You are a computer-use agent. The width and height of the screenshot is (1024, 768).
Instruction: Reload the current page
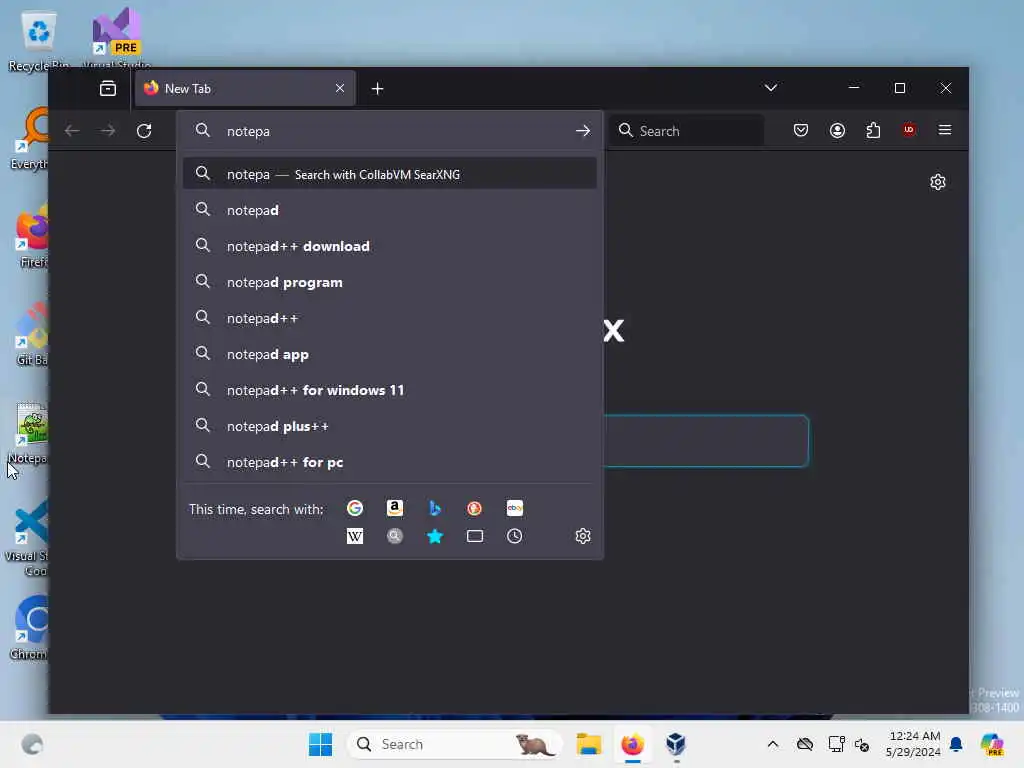(x=144, y=131)
